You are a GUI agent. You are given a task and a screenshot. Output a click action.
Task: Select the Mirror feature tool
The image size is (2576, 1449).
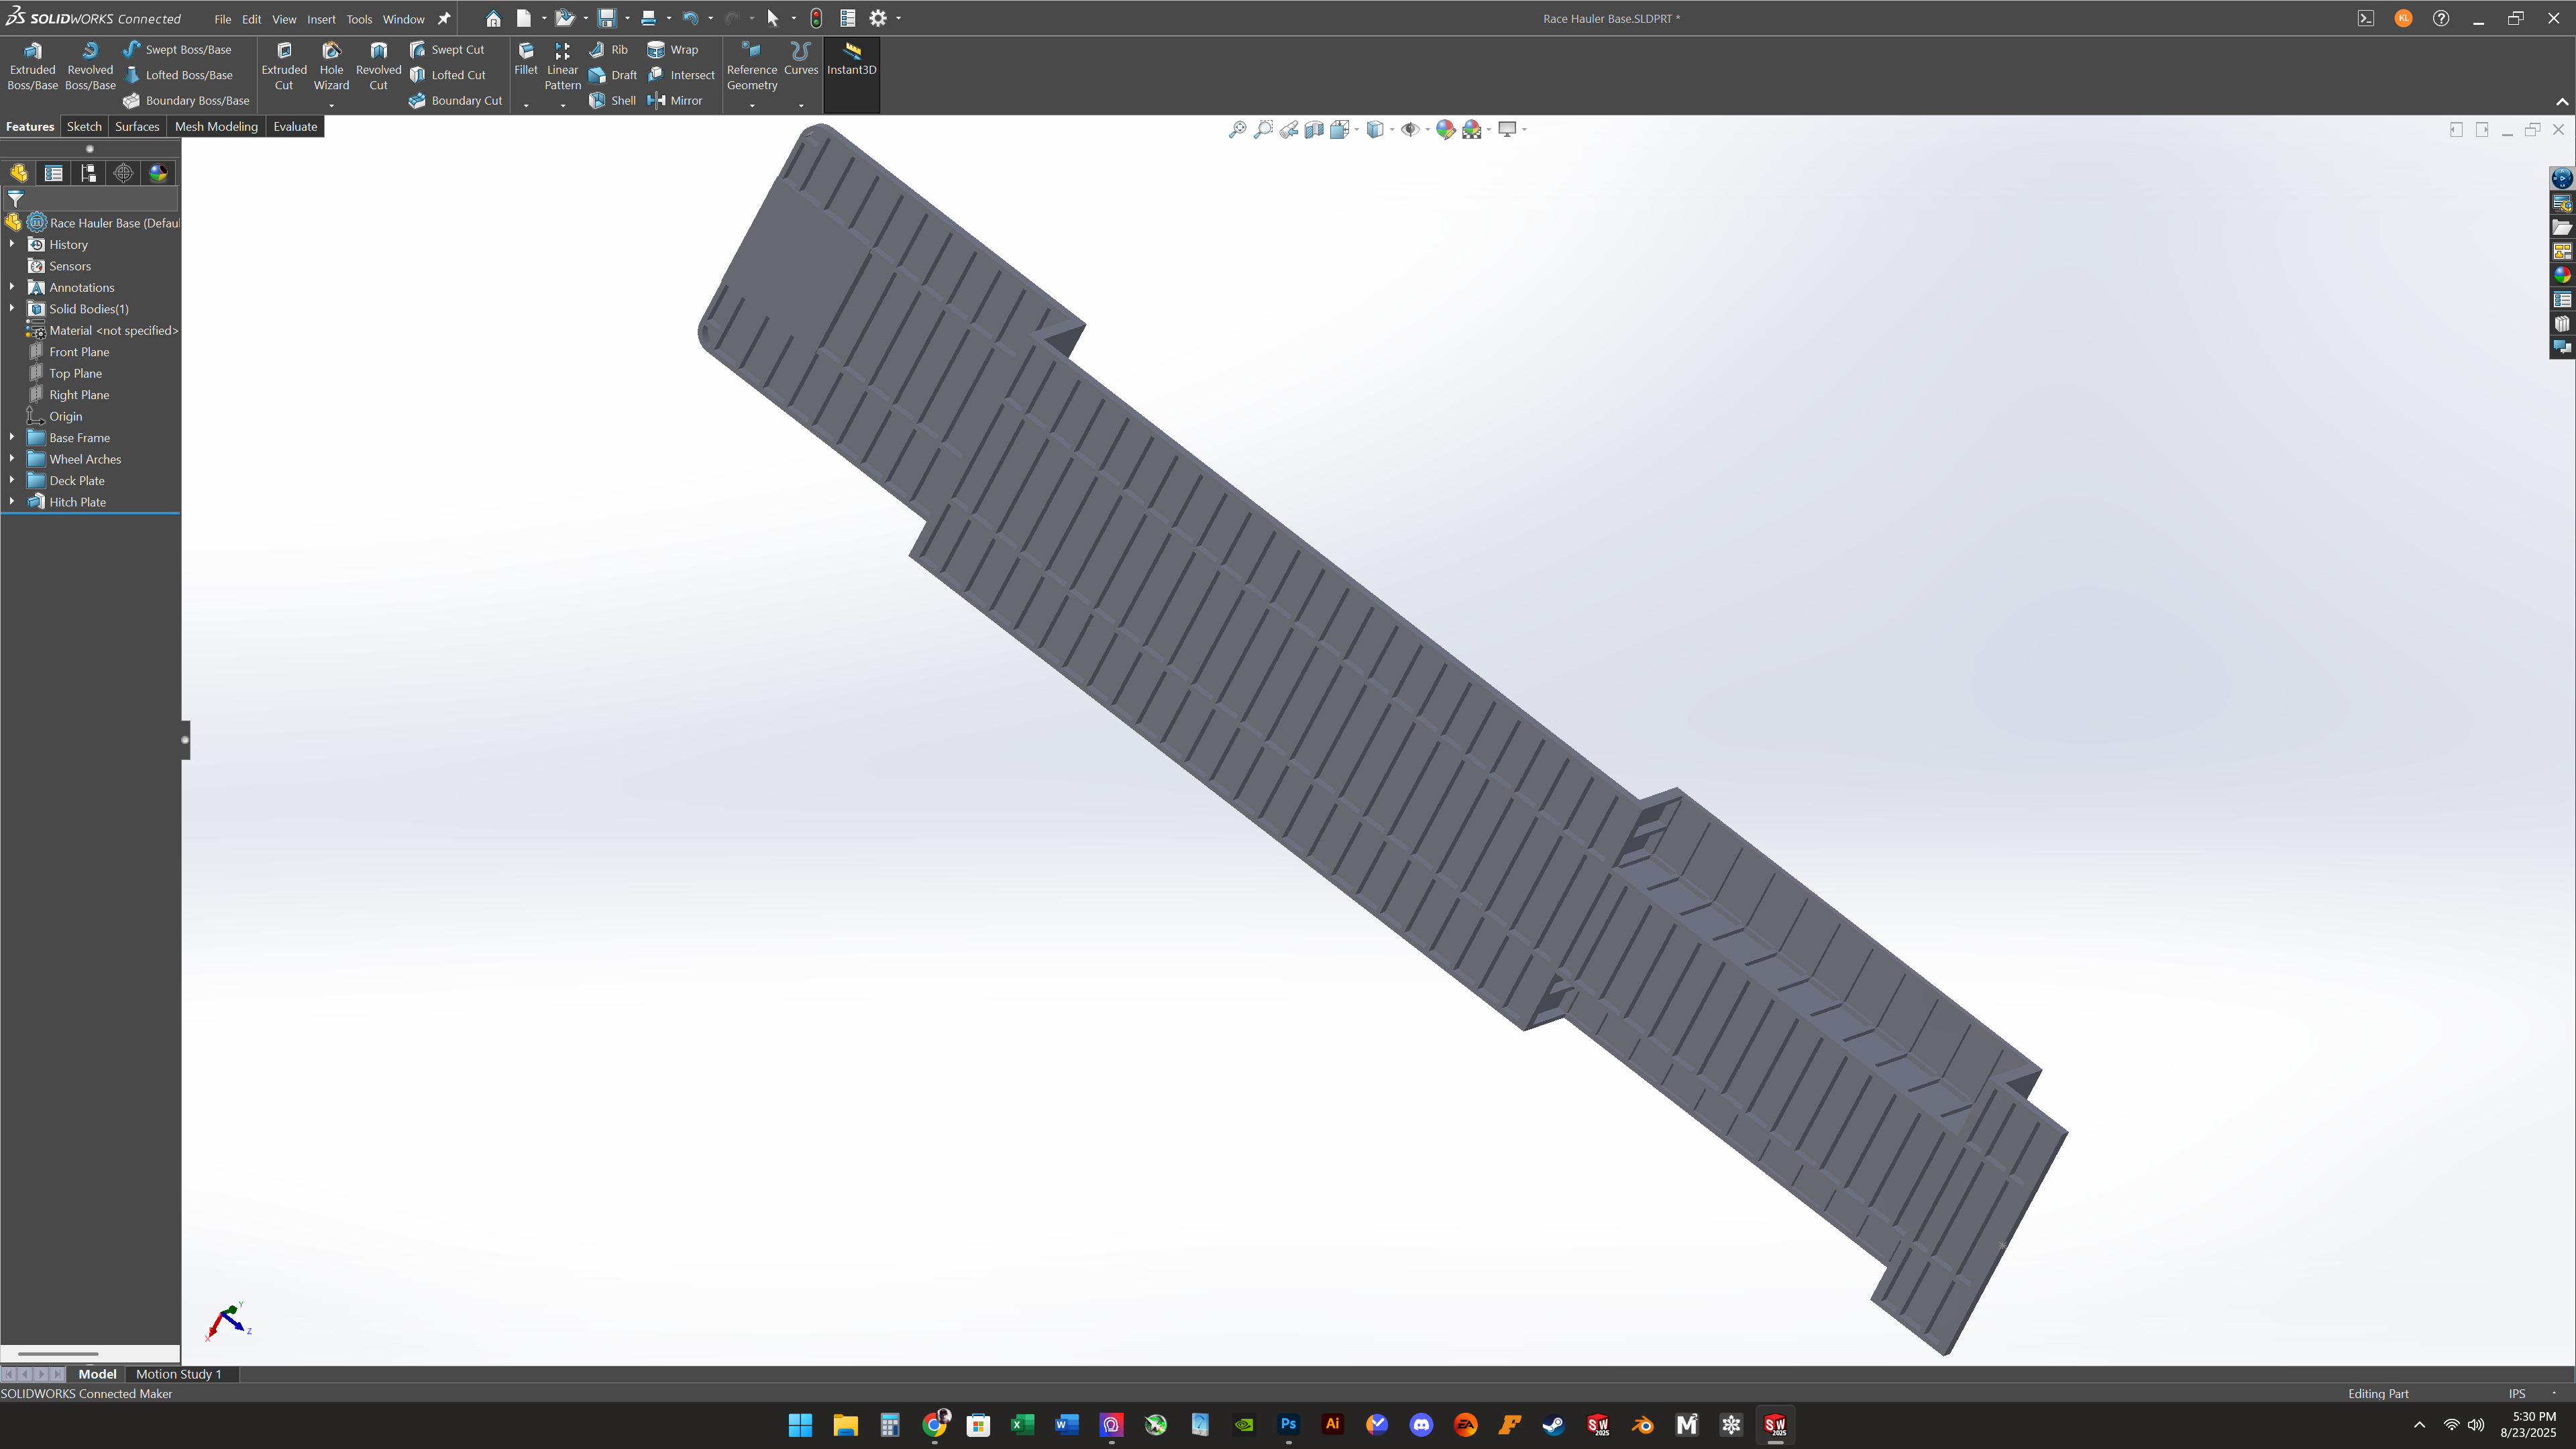[675, 100]
